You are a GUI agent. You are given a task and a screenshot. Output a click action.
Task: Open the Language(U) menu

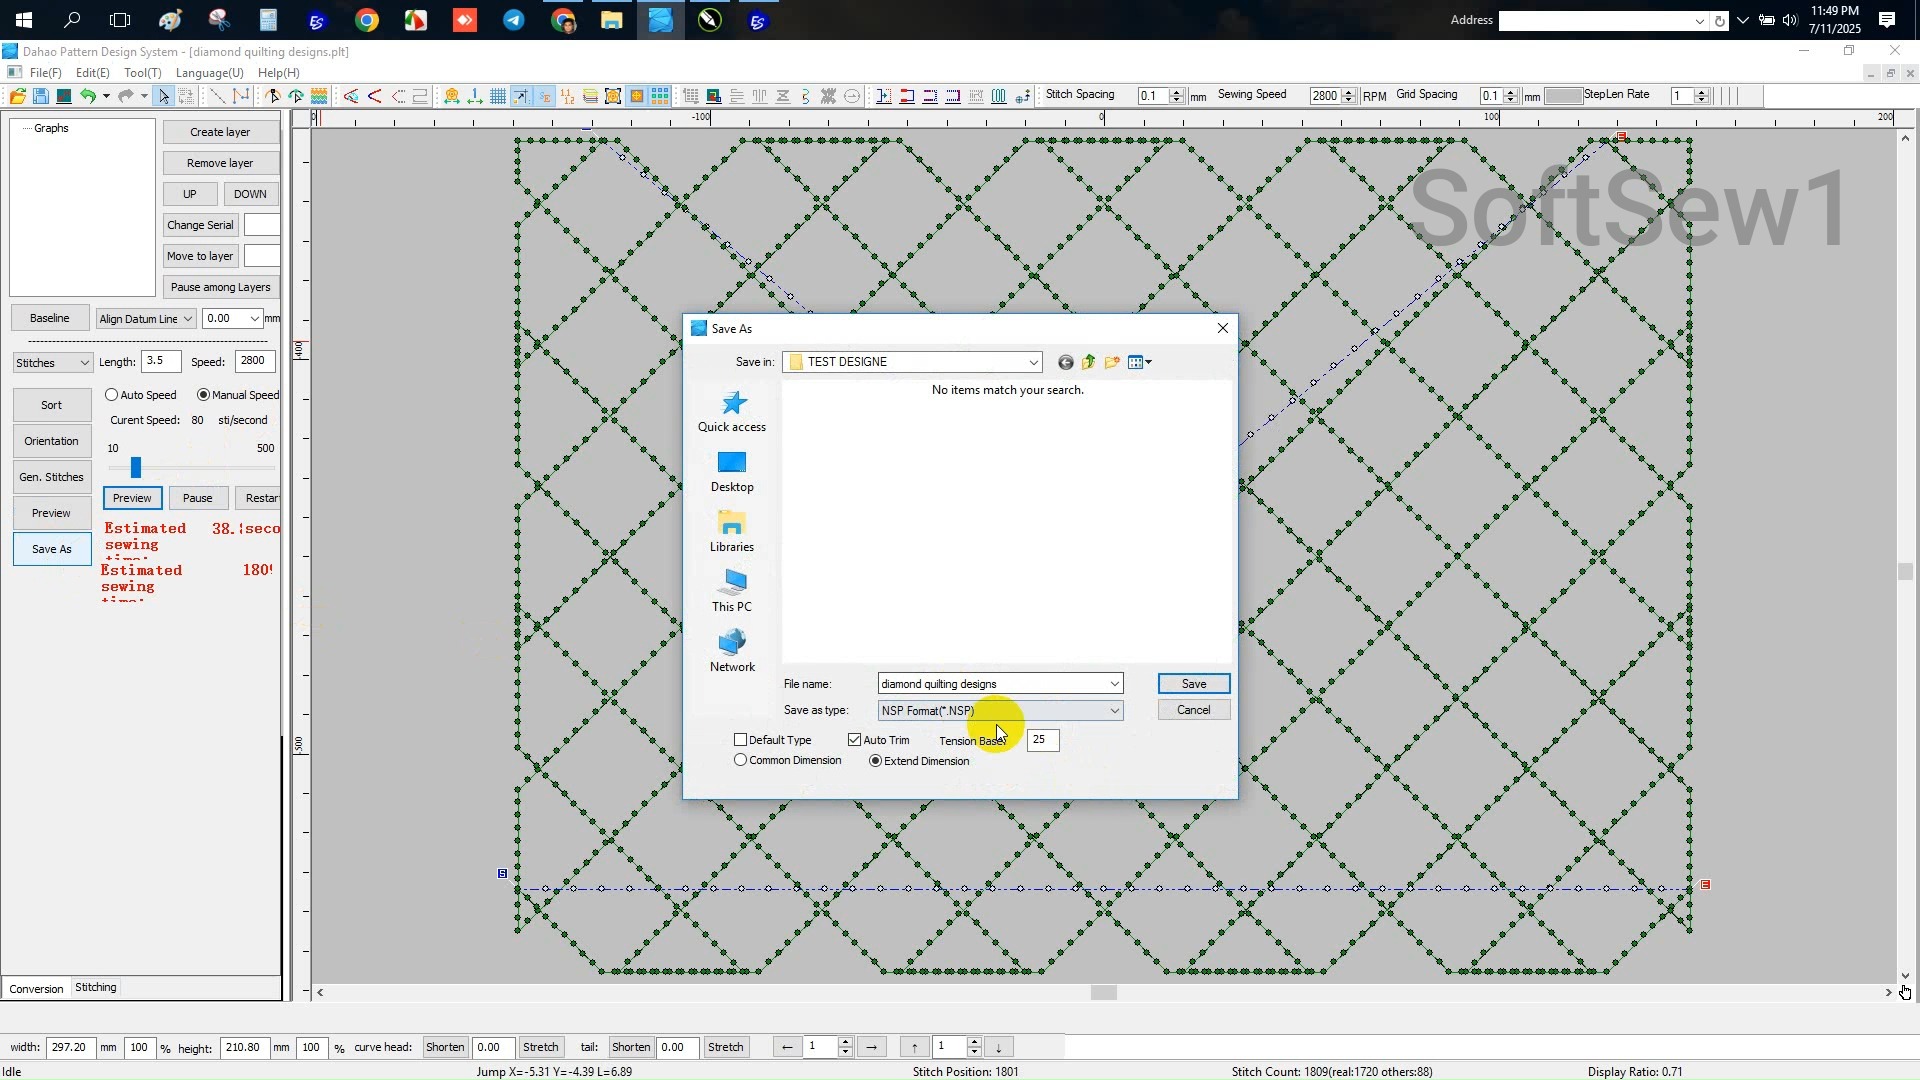pyautogui.click(x=210, y=73)
